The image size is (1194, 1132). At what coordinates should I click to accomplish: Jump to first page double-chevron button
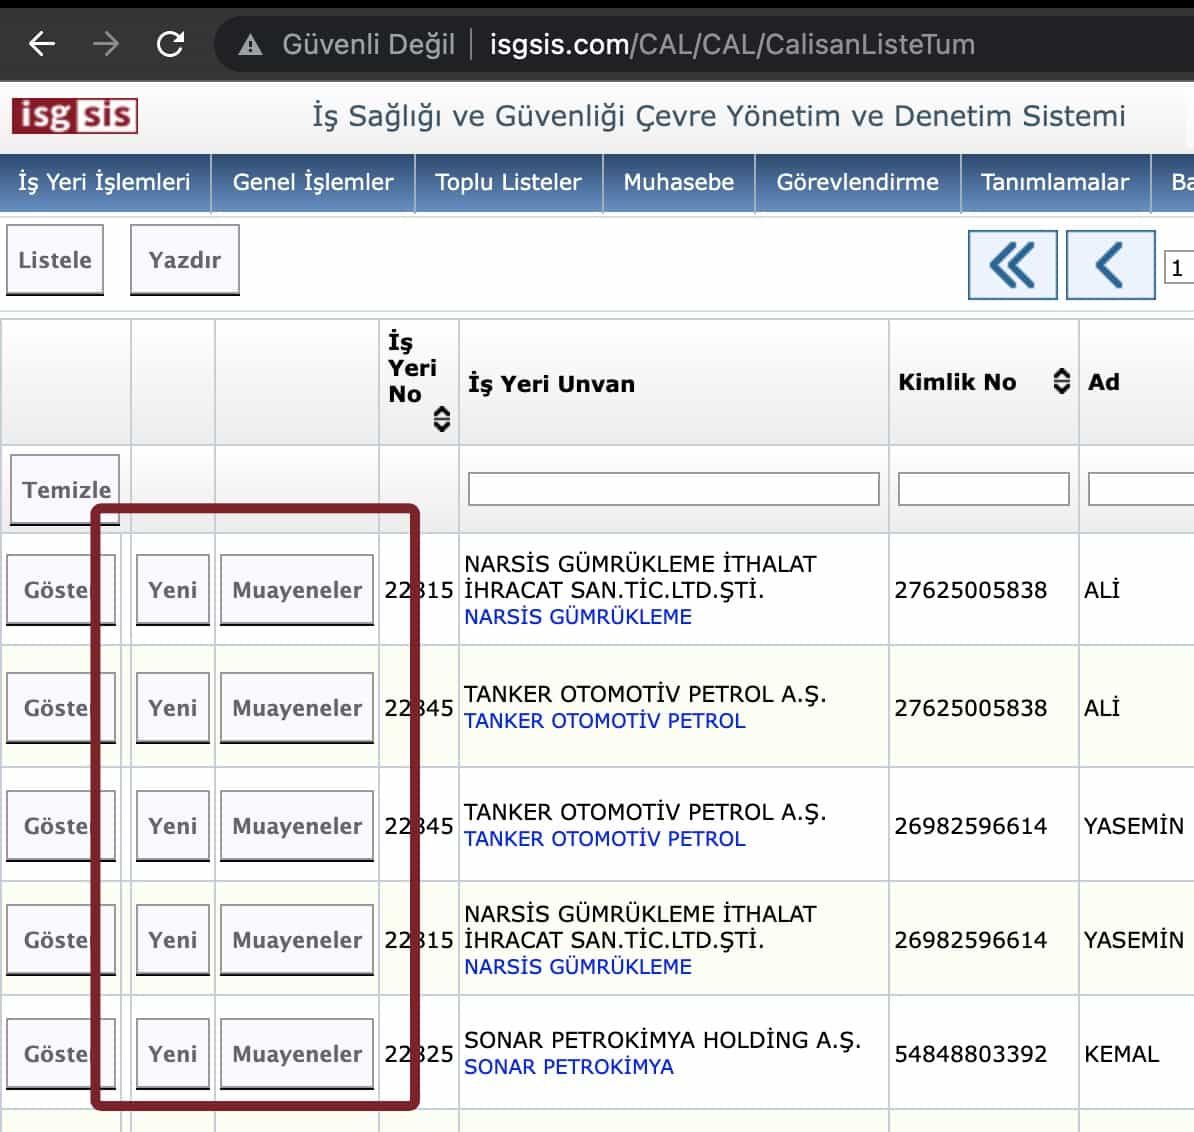pyautogui.click(x=1012, y=265)
